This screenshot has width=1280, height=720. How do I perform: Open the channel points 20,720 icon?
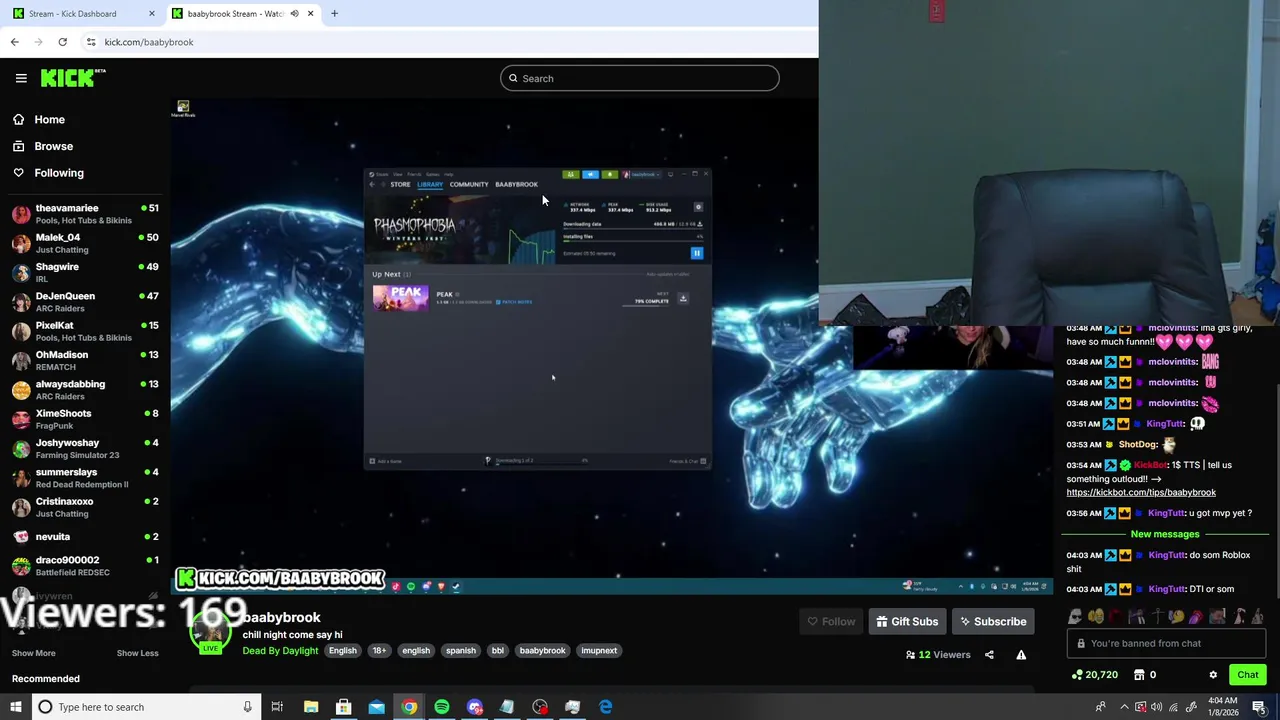1076,675
